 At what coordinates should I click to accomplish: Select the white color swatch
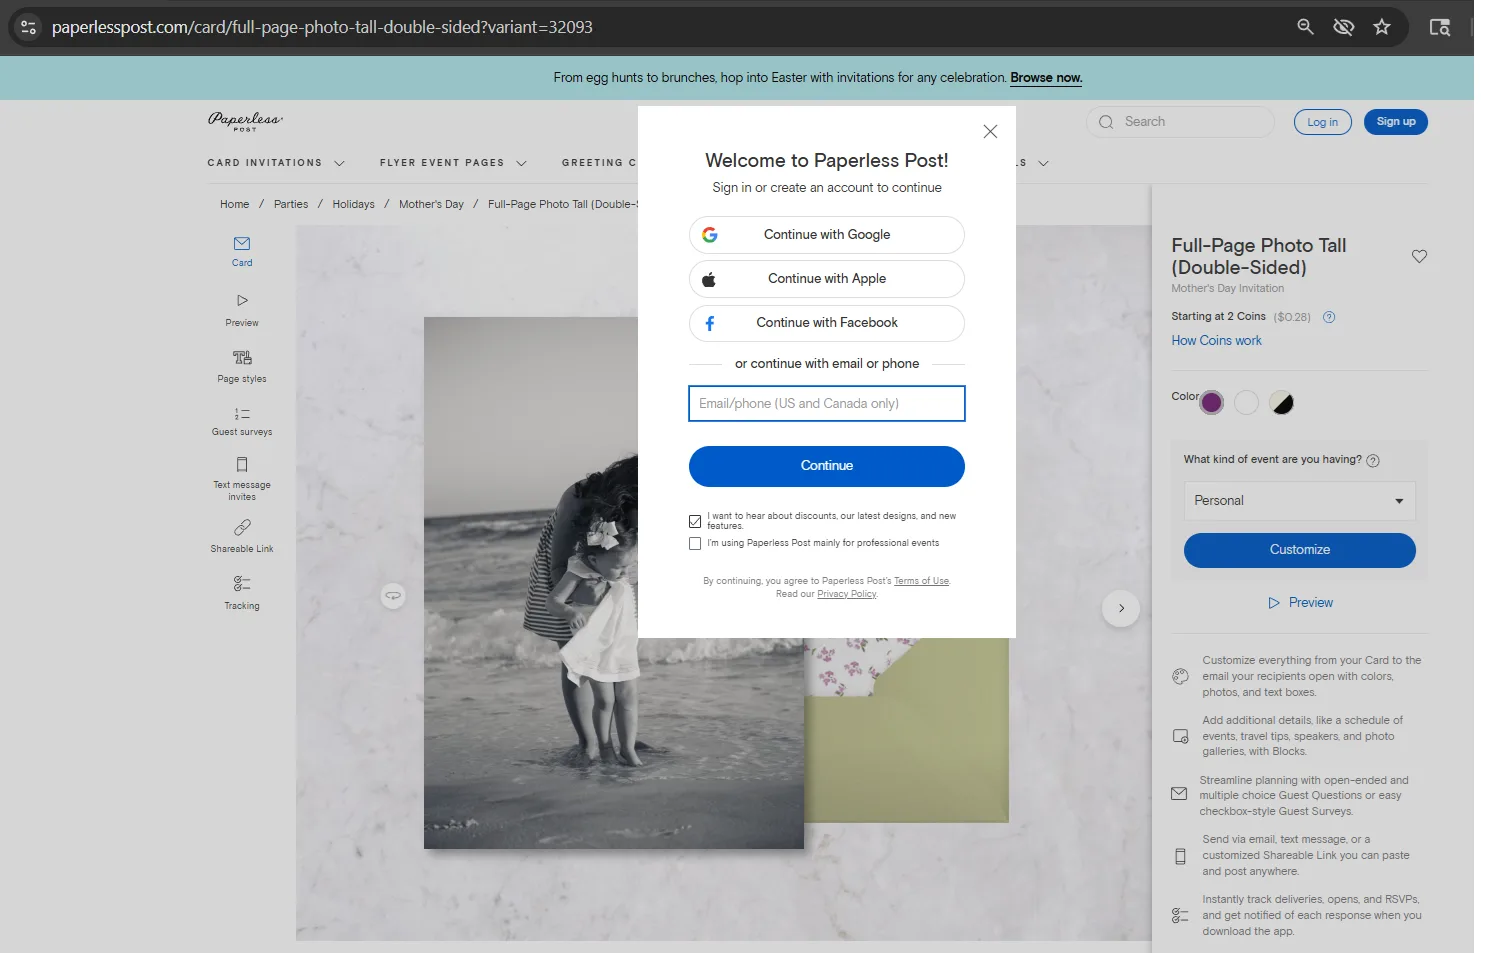tap(1246, 402)
